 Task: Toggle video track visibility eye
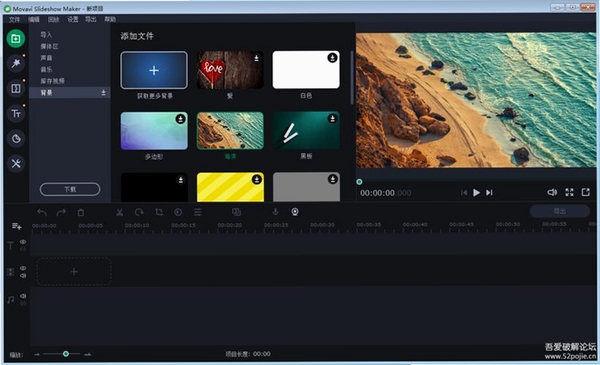23,268
